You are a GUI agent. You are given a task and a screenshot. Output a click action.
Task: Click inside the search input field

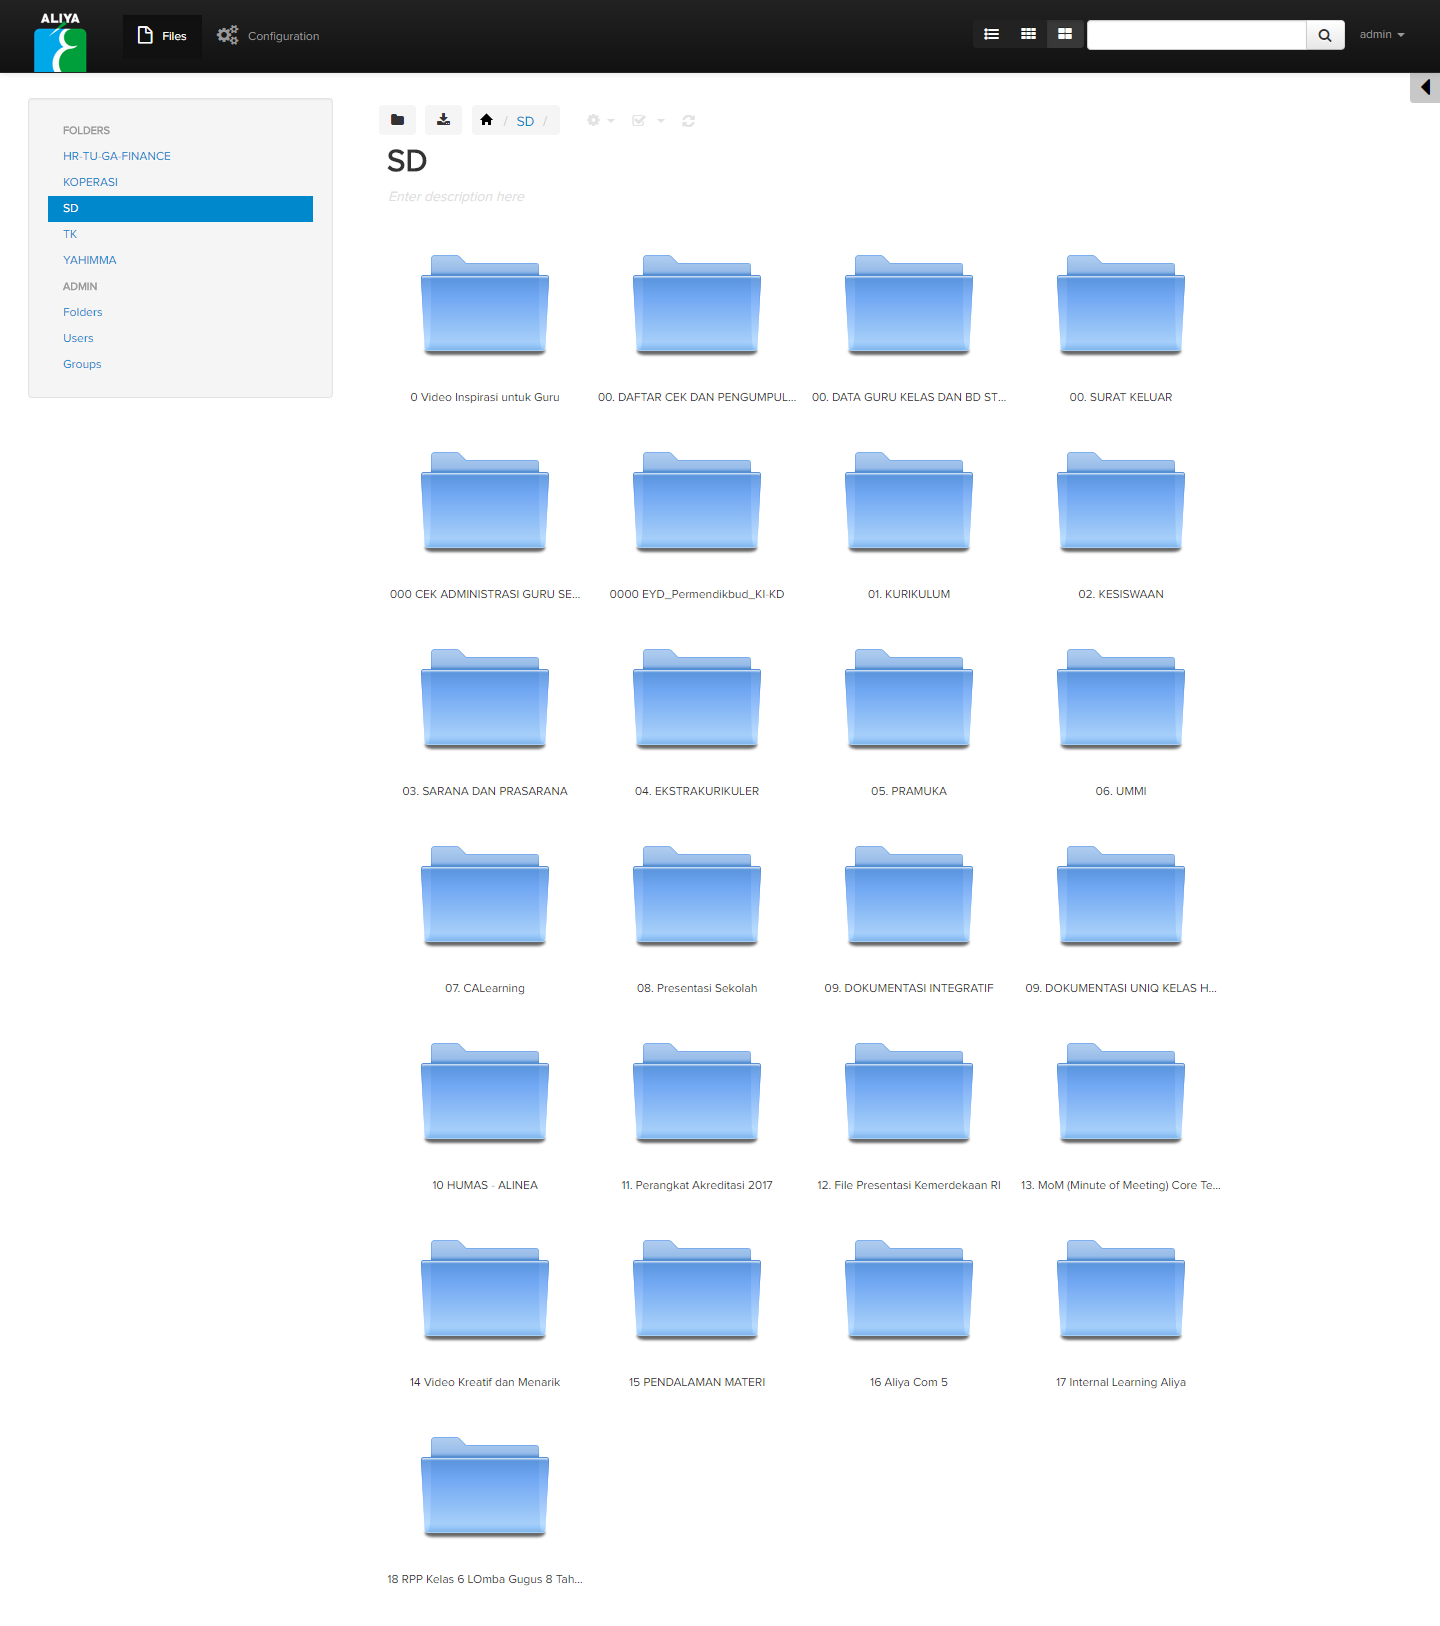click(1196, 35)
